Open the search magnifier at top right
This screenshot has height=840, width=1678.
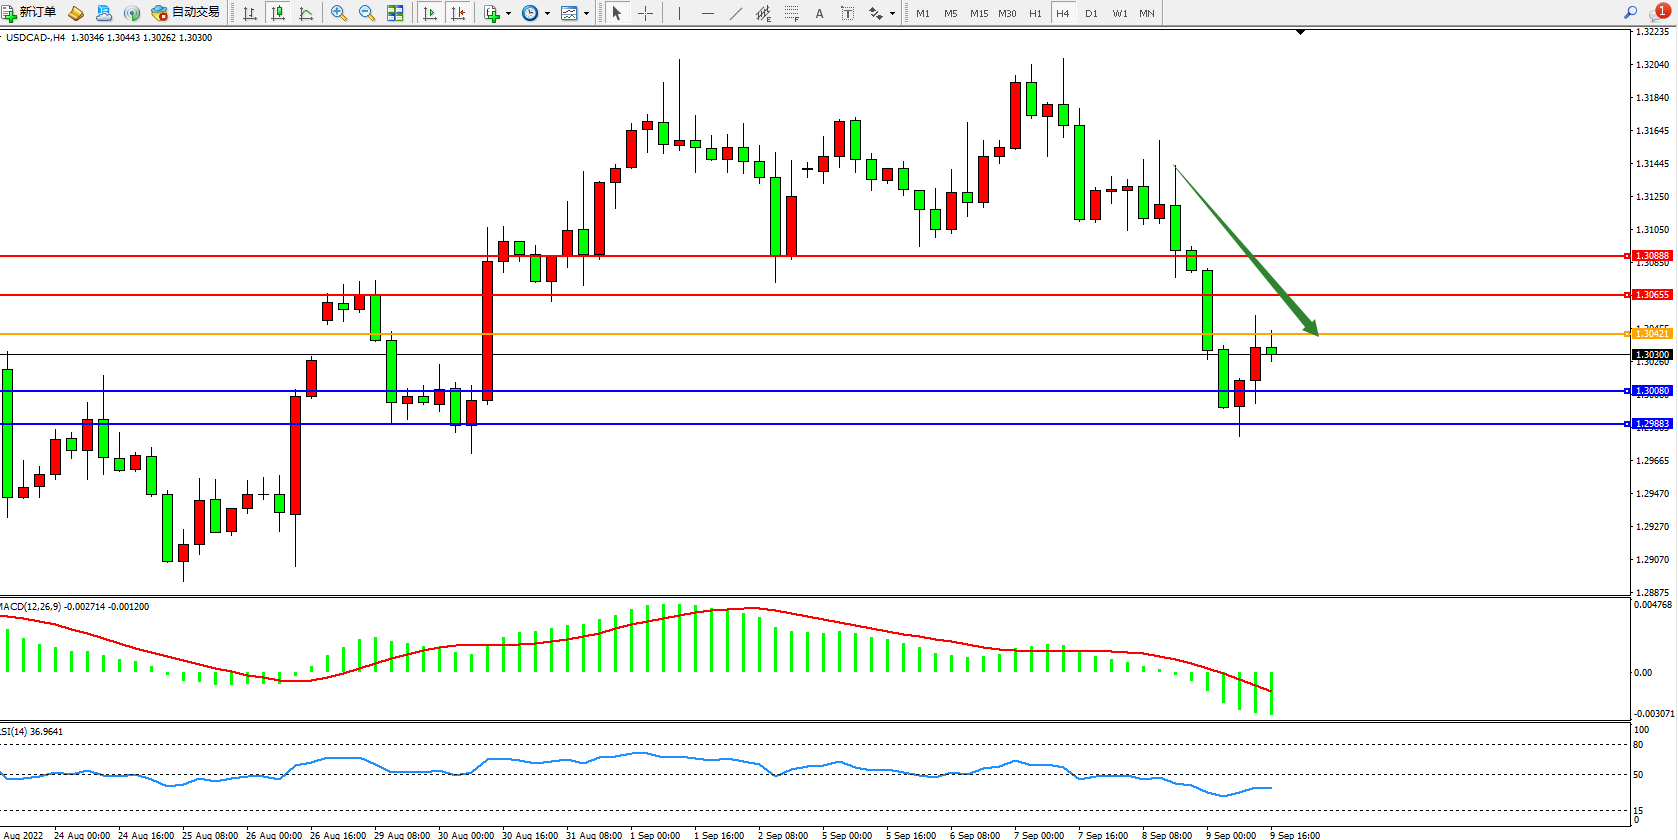coord(1630,12)
